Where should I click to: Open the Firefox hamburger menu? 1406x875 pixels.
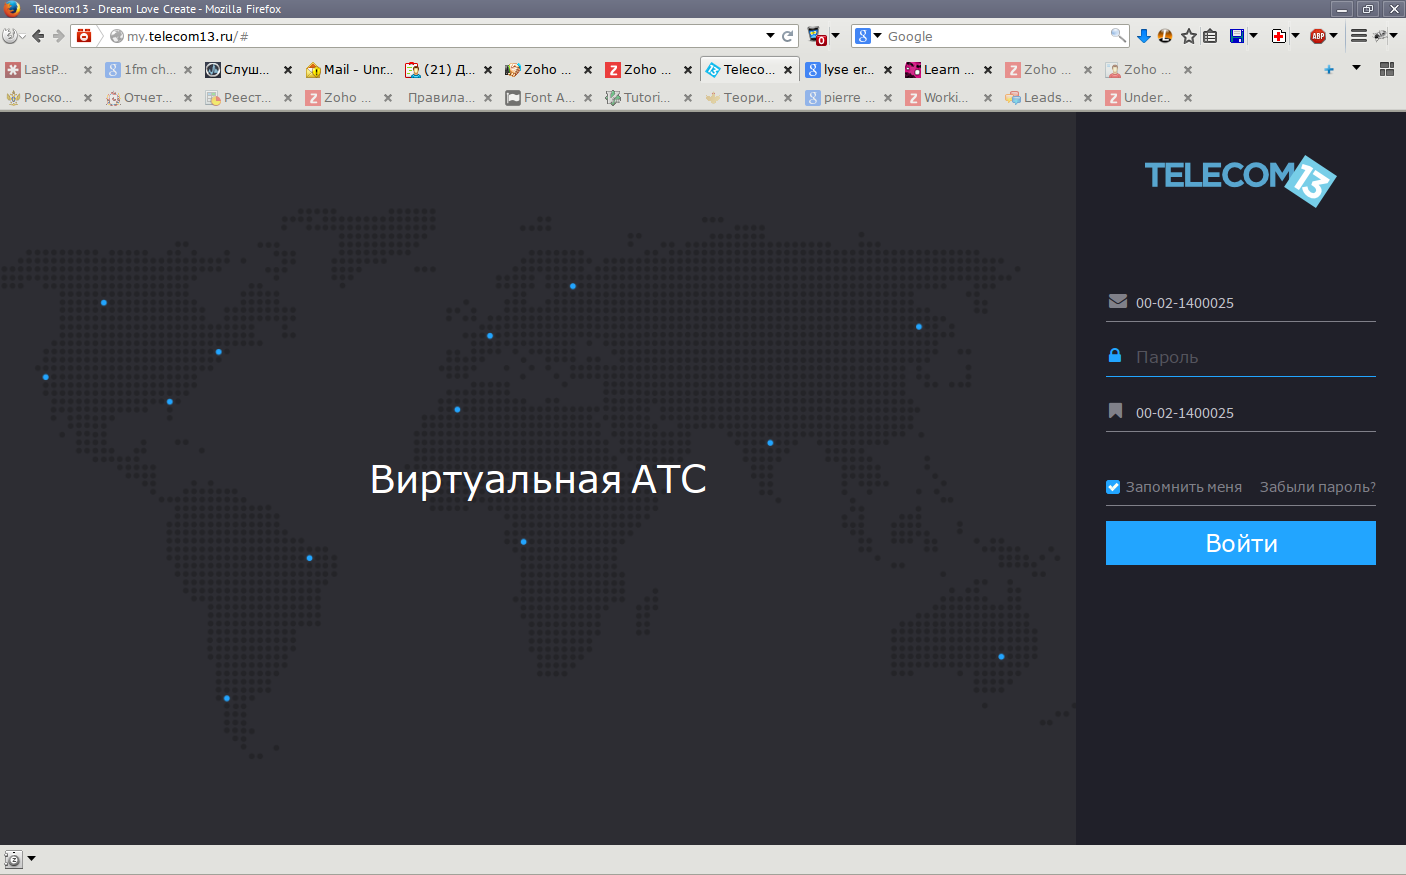[1358, 36]
